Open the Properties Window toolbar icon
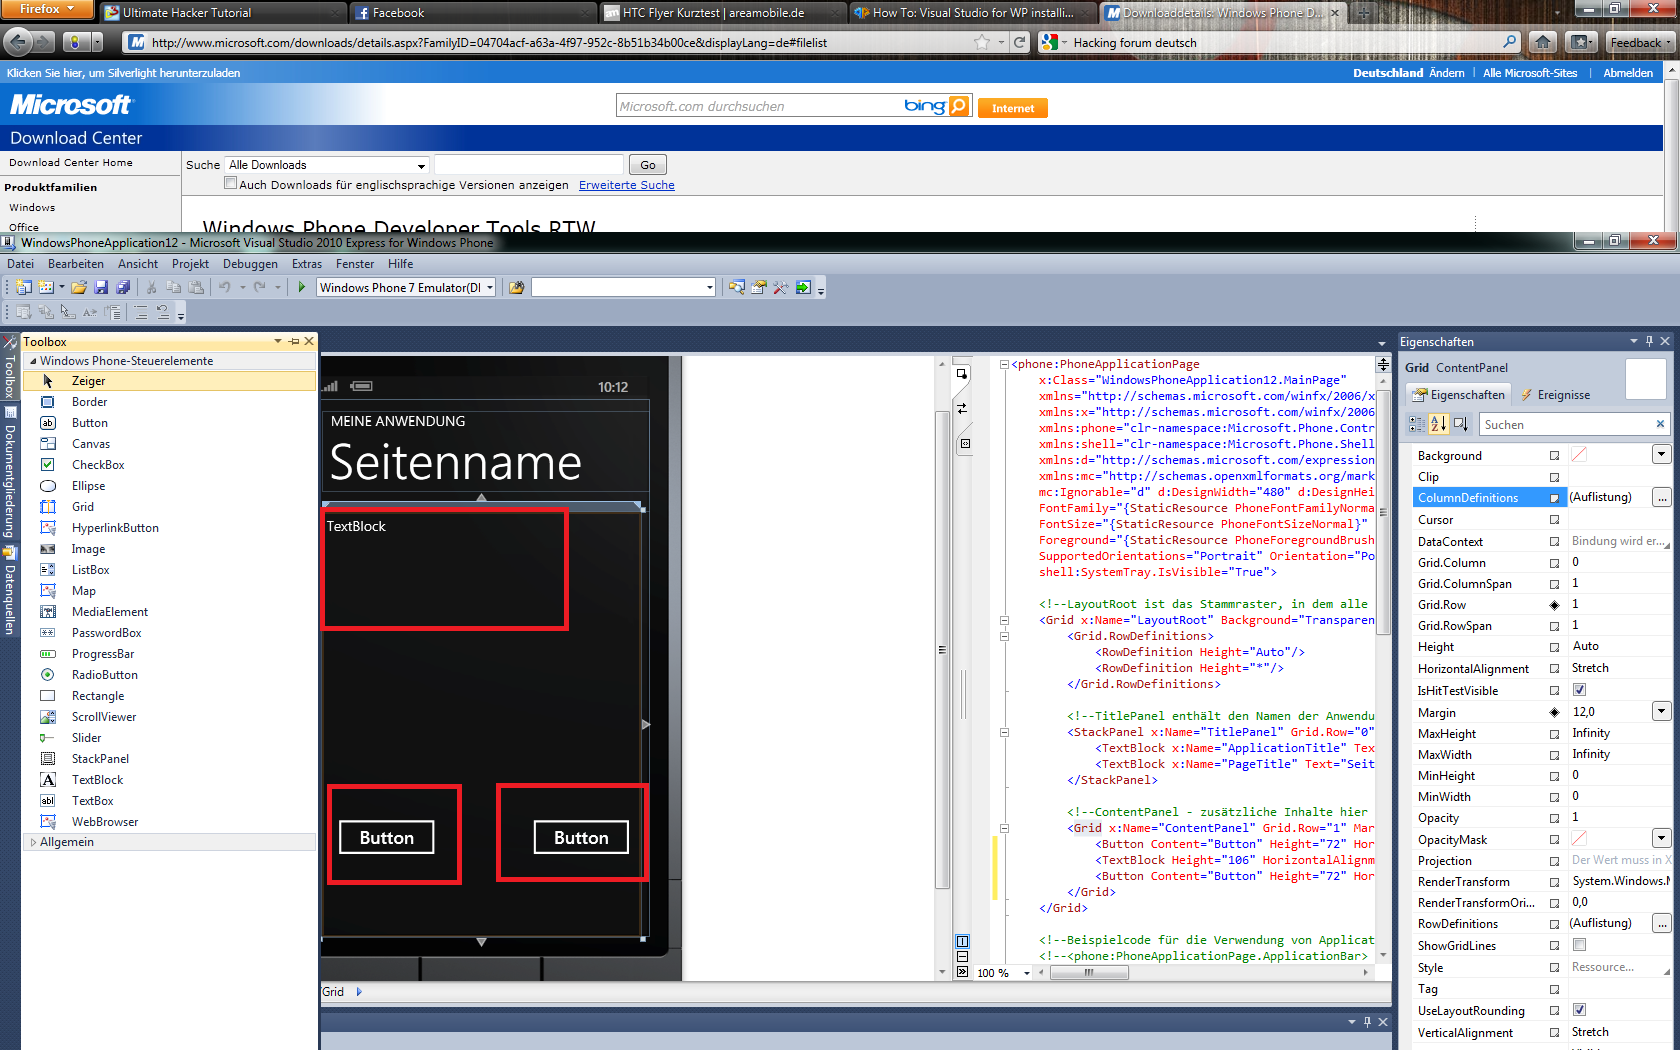 click(759, 288)
